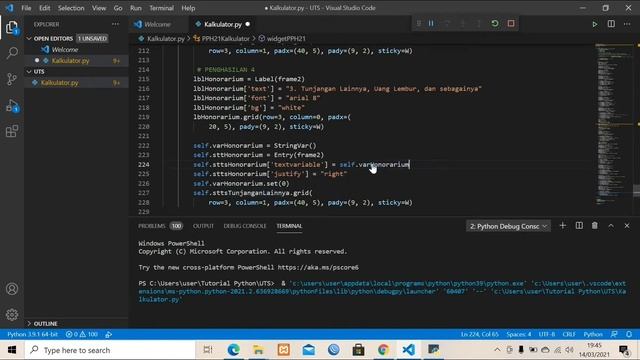This screenshot has width=640, height=360.
Task: Open Microsoft Edge from taskbar
Action: pos(233,350)
